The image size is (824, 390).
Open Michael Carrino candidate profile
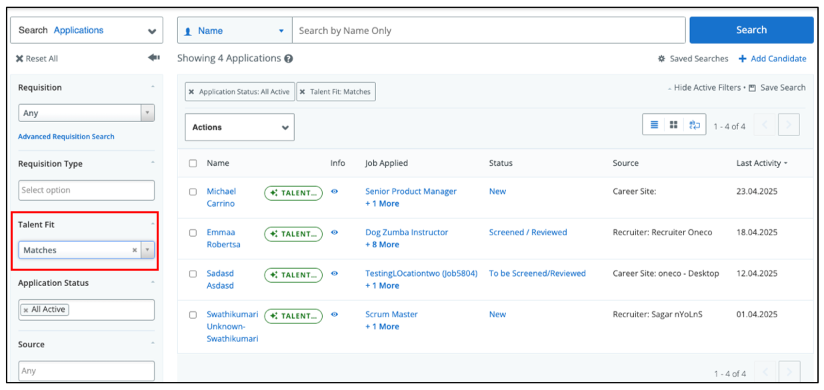[221, 197]
